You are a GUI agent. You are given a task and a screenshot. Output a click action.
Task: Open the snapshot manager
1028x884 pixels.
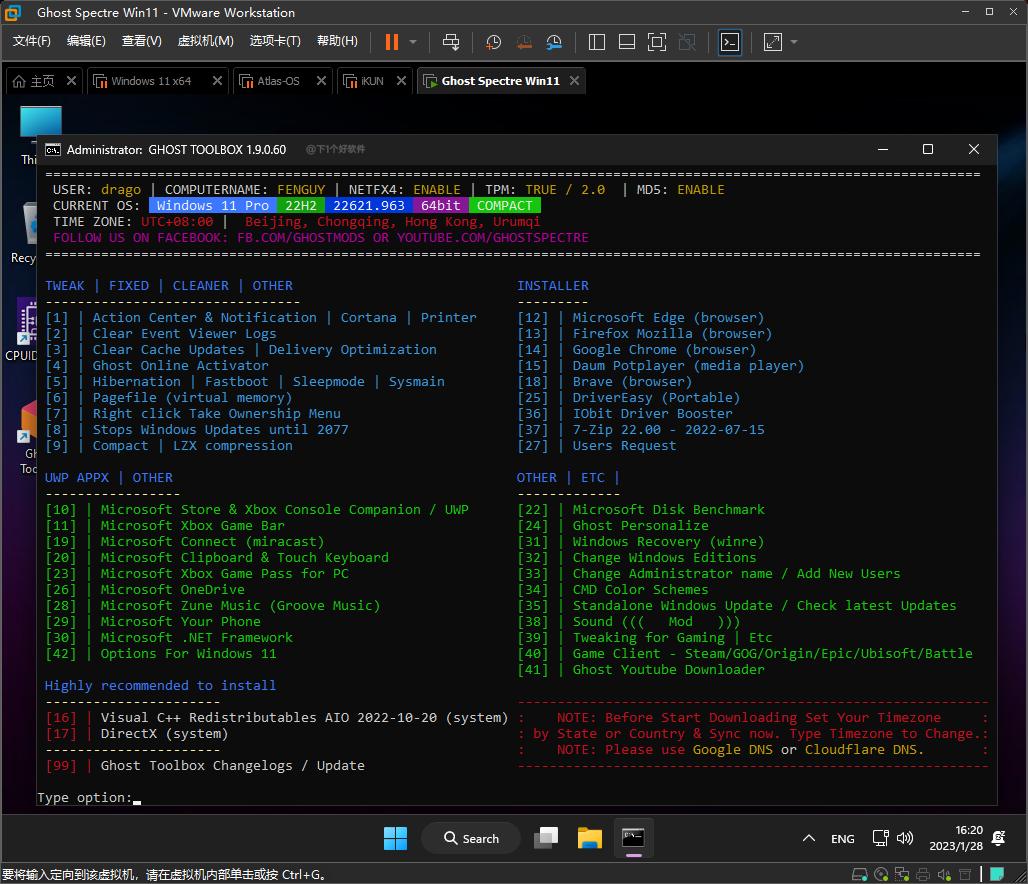[553, 42]
